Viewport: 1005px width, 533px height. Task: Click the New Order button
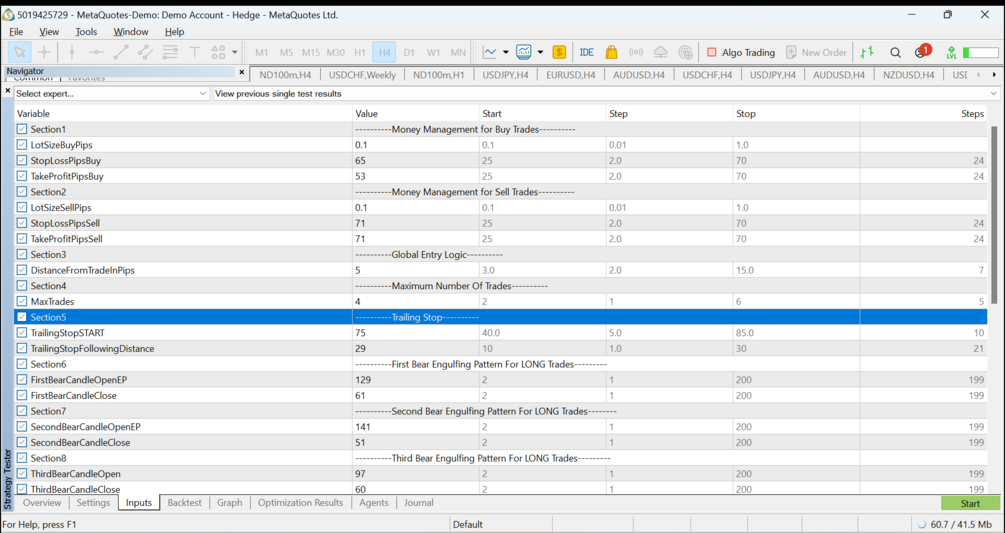point(817,53)
